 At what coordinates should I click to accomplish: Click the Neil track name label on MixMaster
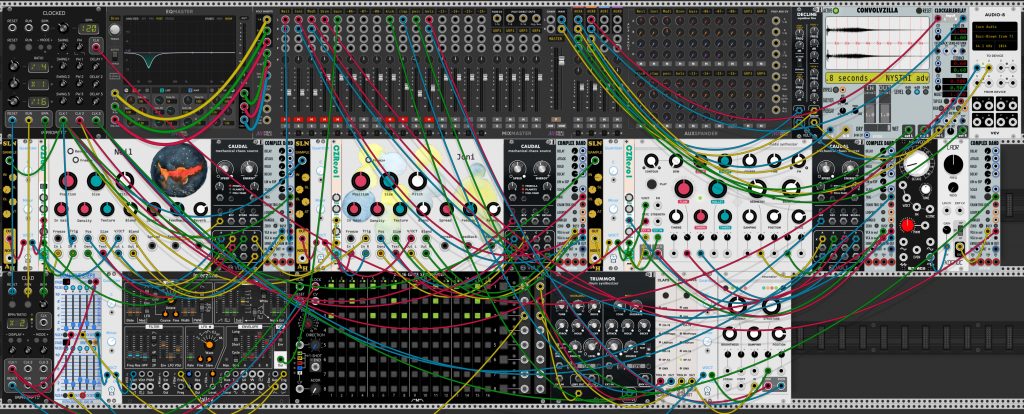pos(285,12)
